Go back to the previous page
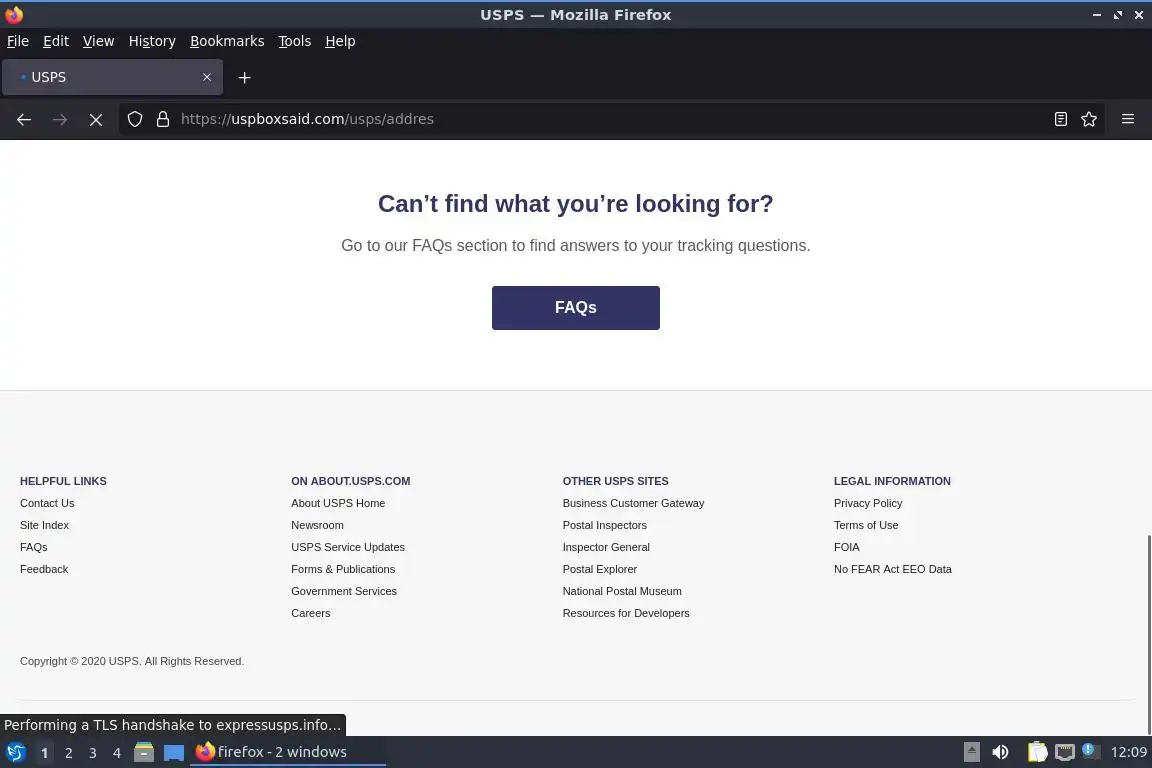 (24, 119)
